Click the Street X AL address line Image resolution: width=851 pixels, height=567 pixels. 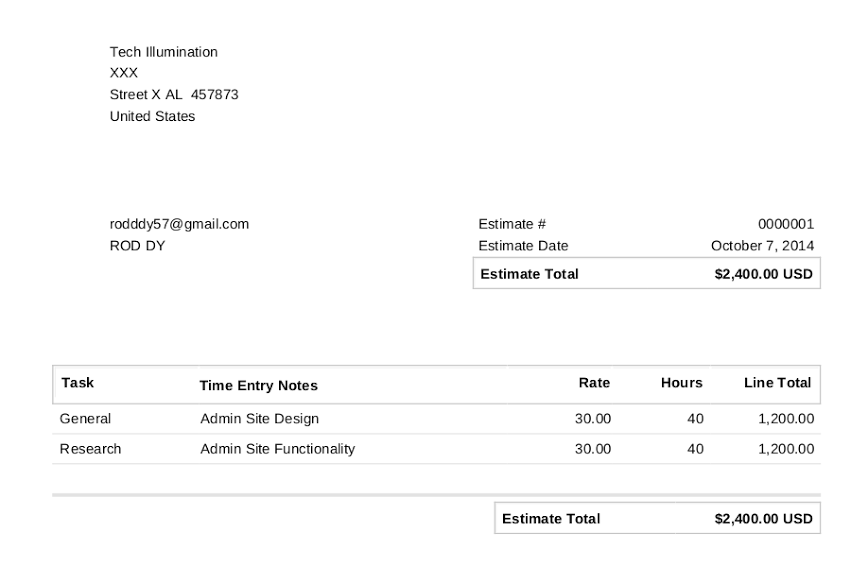(x=174, y=95)
